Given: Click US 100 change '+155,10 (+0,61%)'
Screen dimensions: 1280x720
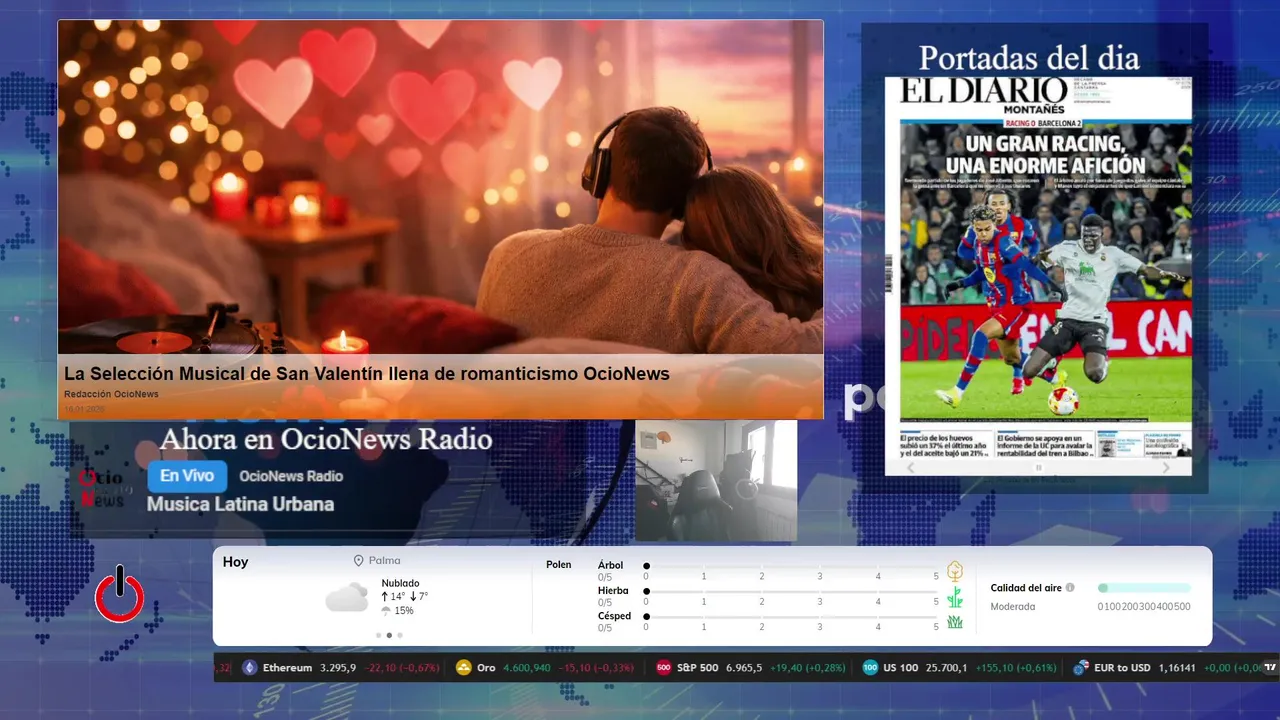Looking at the screenshot, I should [1016, 668].
